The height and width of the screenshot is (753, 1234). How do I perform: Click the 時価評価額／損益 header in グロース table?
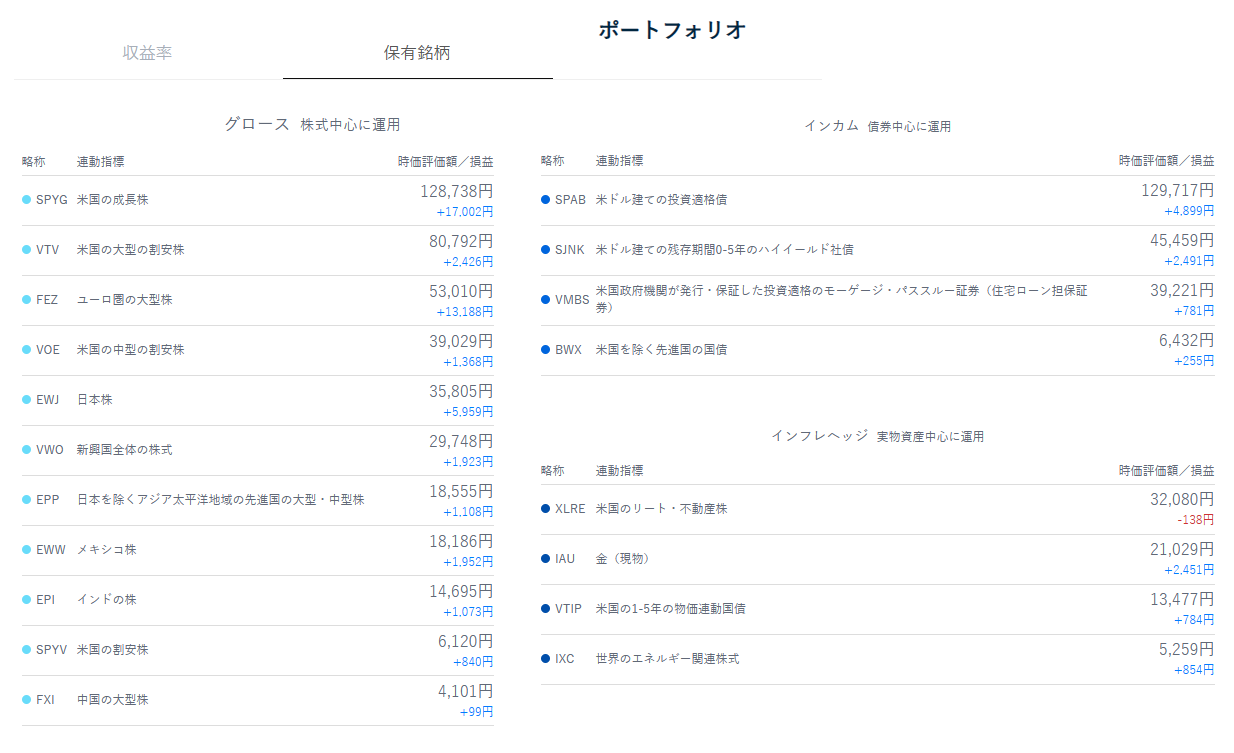(445, 161)
